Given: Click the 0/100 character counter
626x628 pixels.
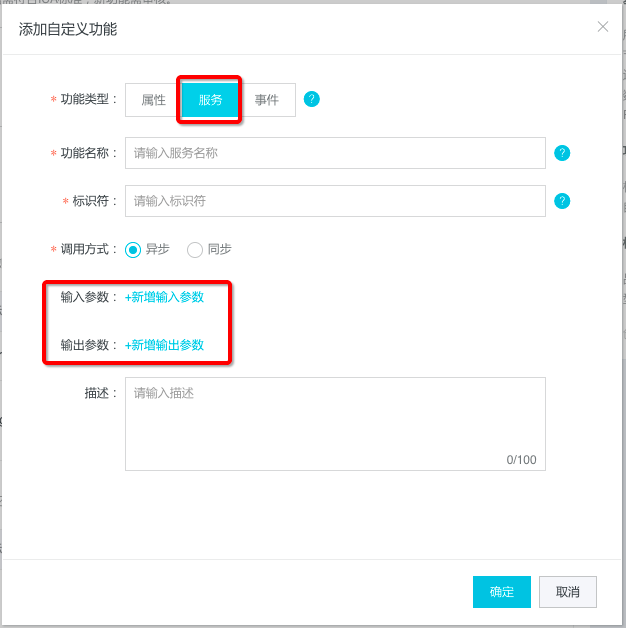Looking at the screenshot, I should [x=521, y=460].
